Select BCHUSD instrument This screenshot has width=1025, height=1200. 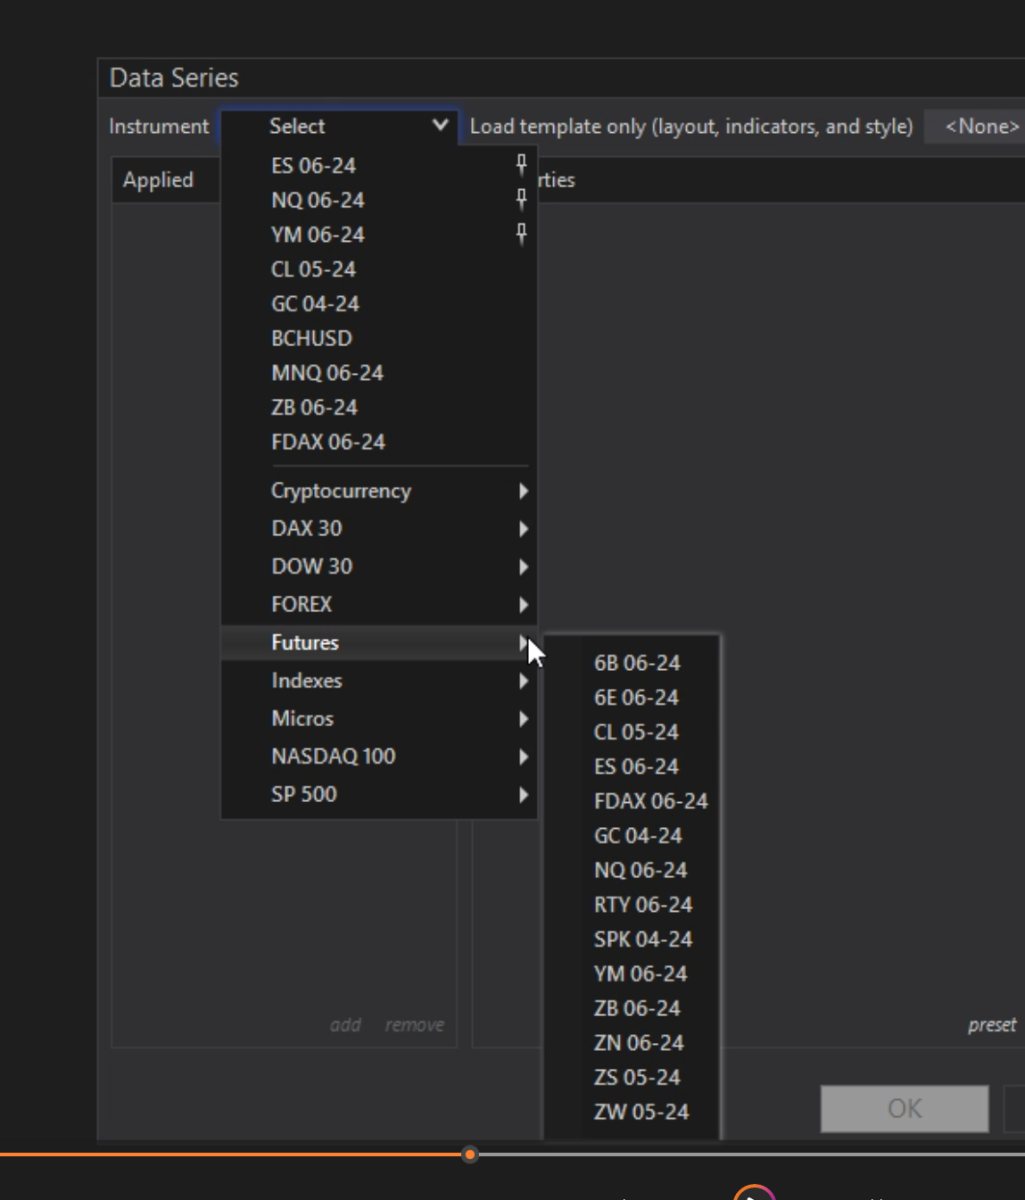click(x=379, y=338)
